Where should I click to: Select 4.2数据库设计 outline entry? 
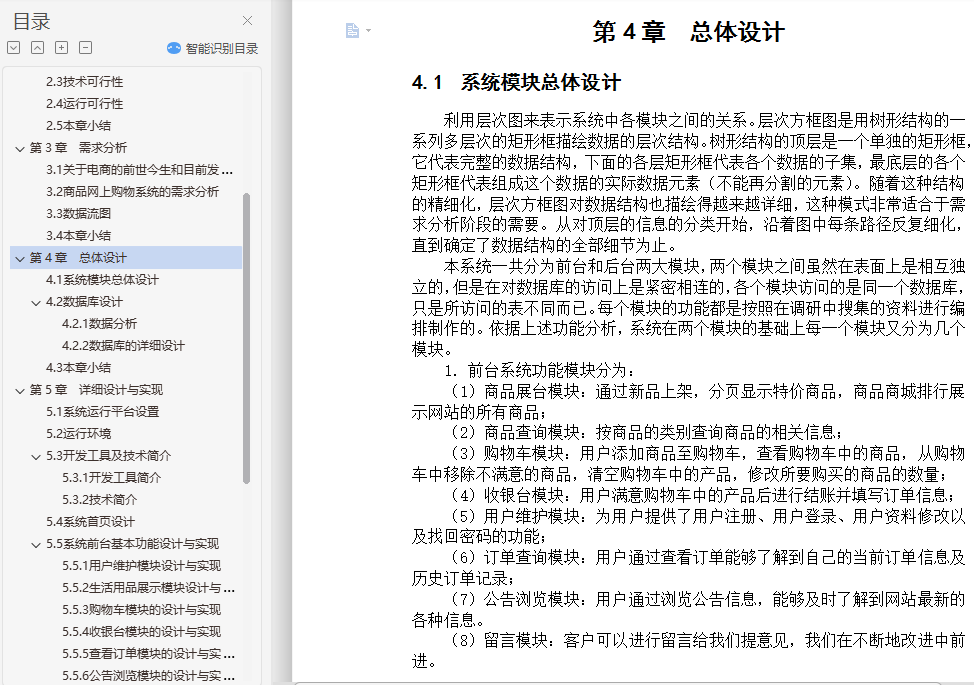coord(84,302)
